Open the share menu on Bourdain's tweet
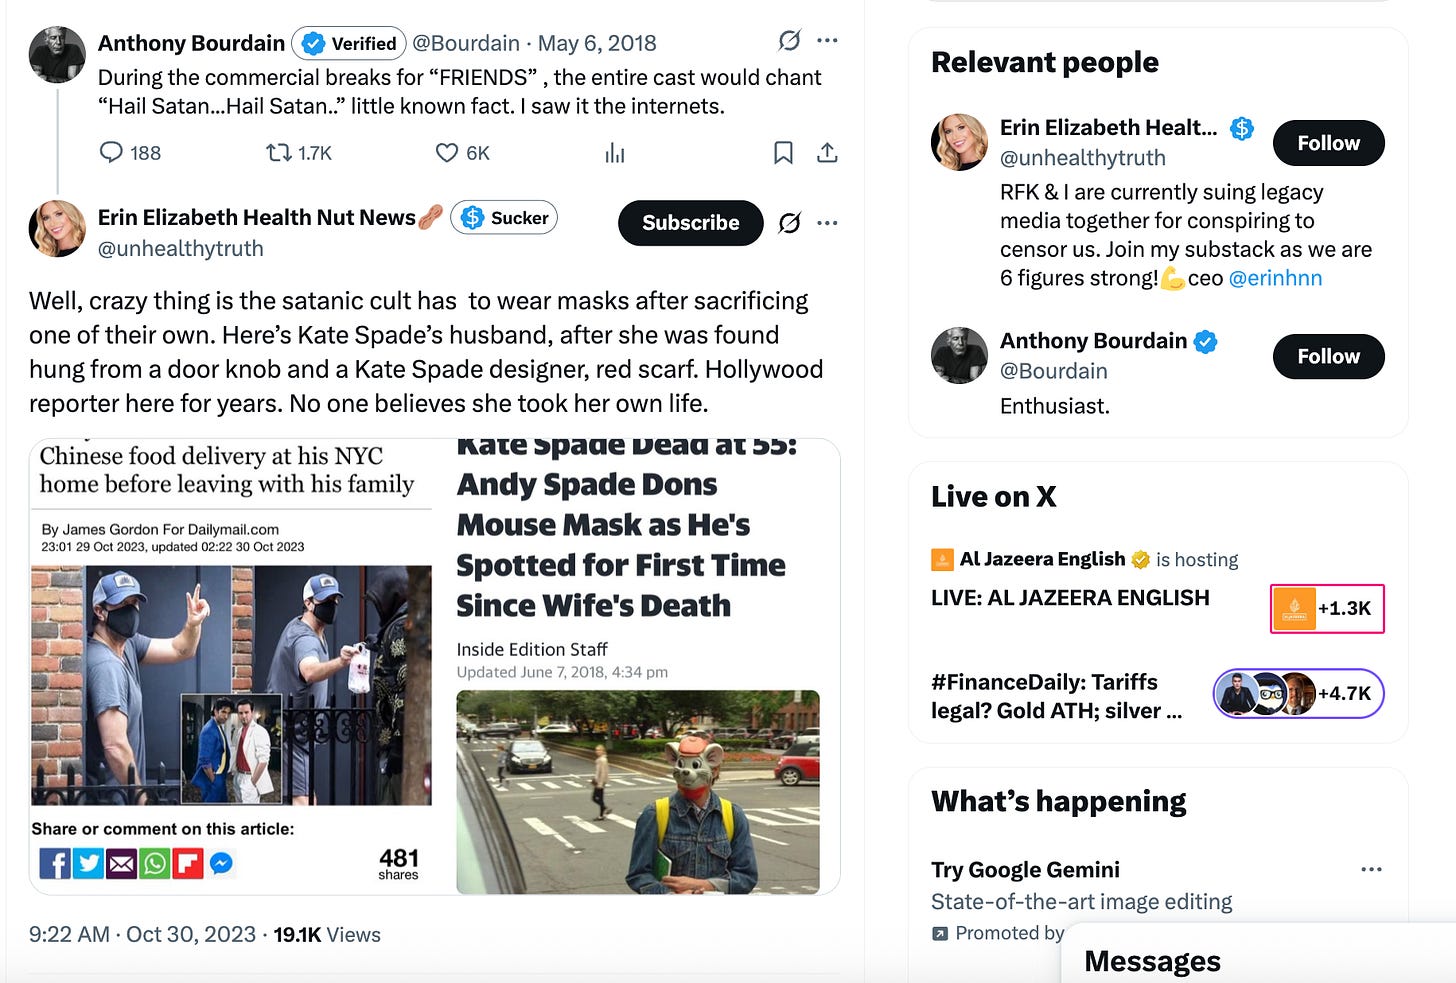 [x=827, y=152]
